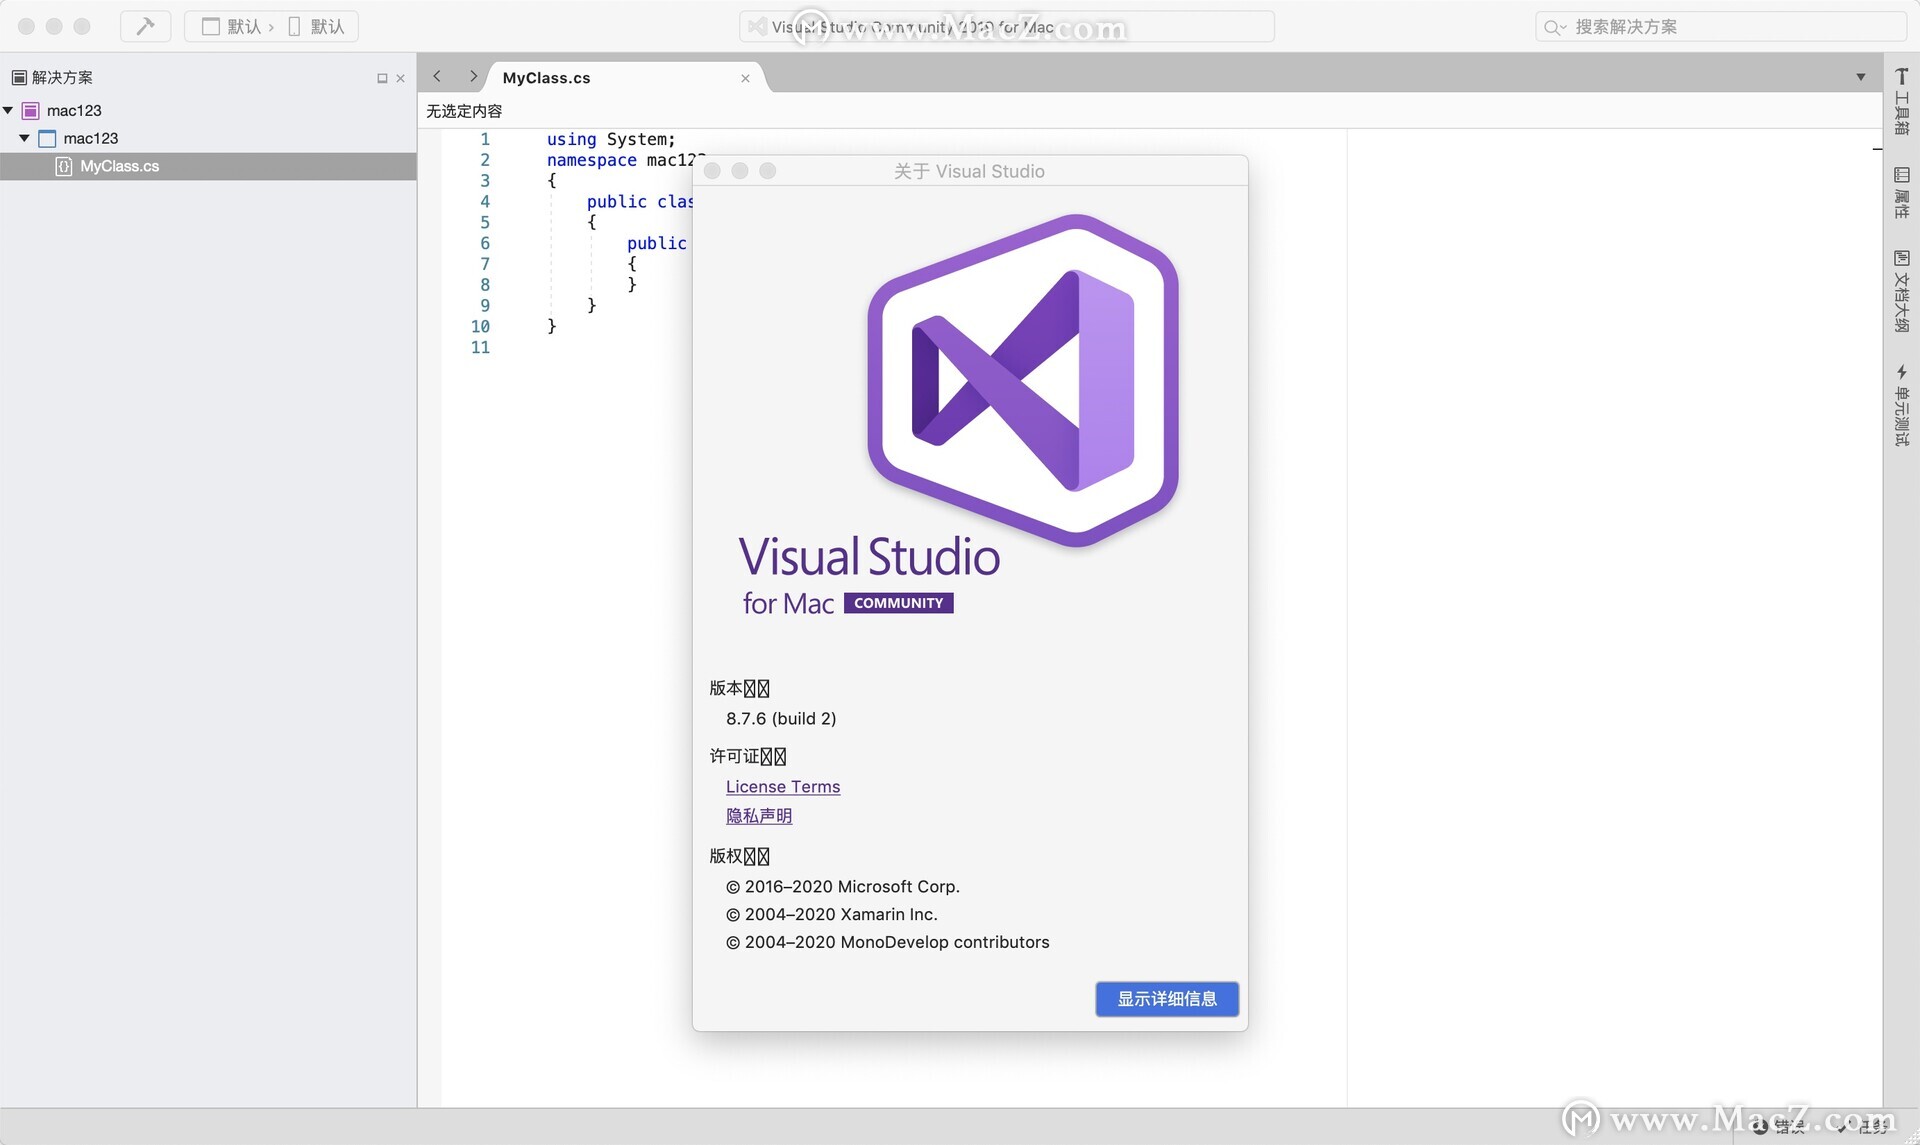Click the mac123 solution icon
Screen dimensions: 1920x1145
[31, 110]
